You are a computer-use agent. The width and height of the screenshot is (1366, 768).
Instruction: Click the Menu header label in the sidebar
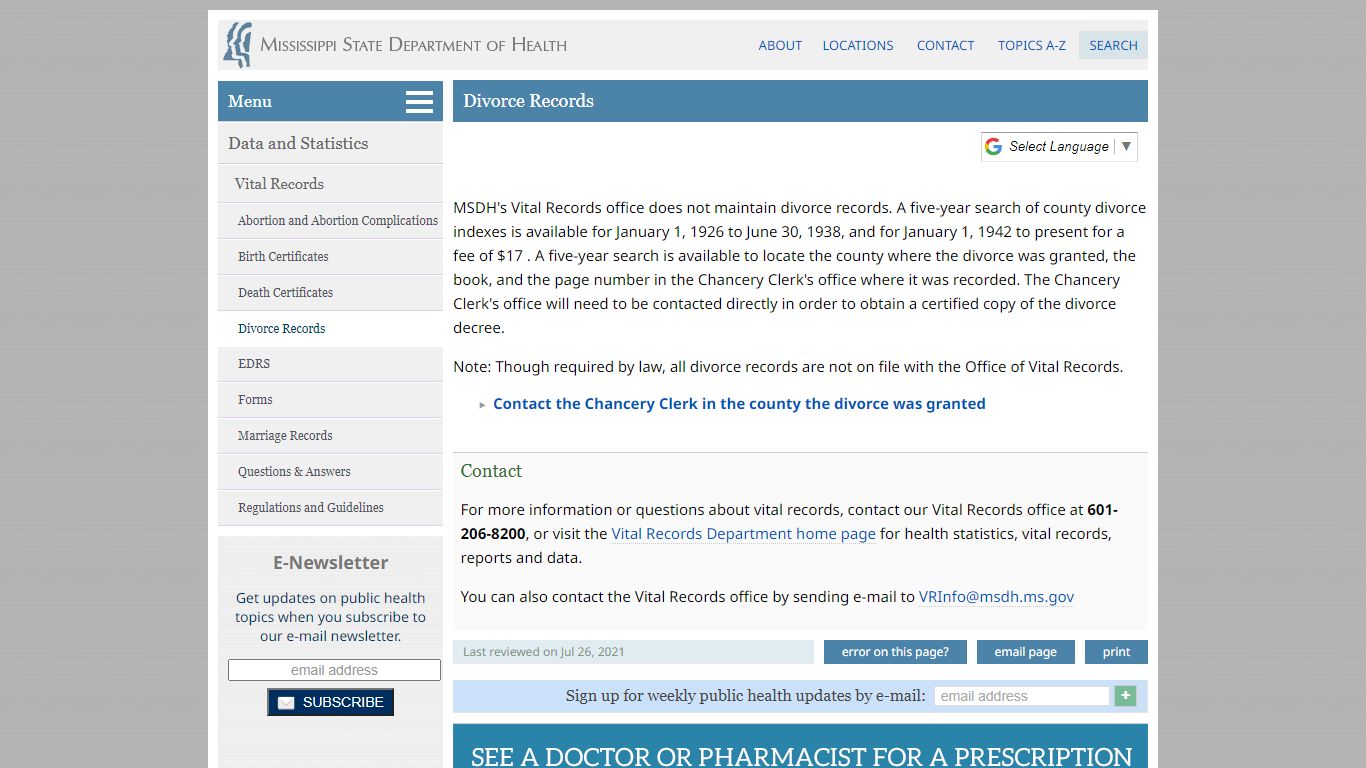pyautogui.click(x=250, y=102)
